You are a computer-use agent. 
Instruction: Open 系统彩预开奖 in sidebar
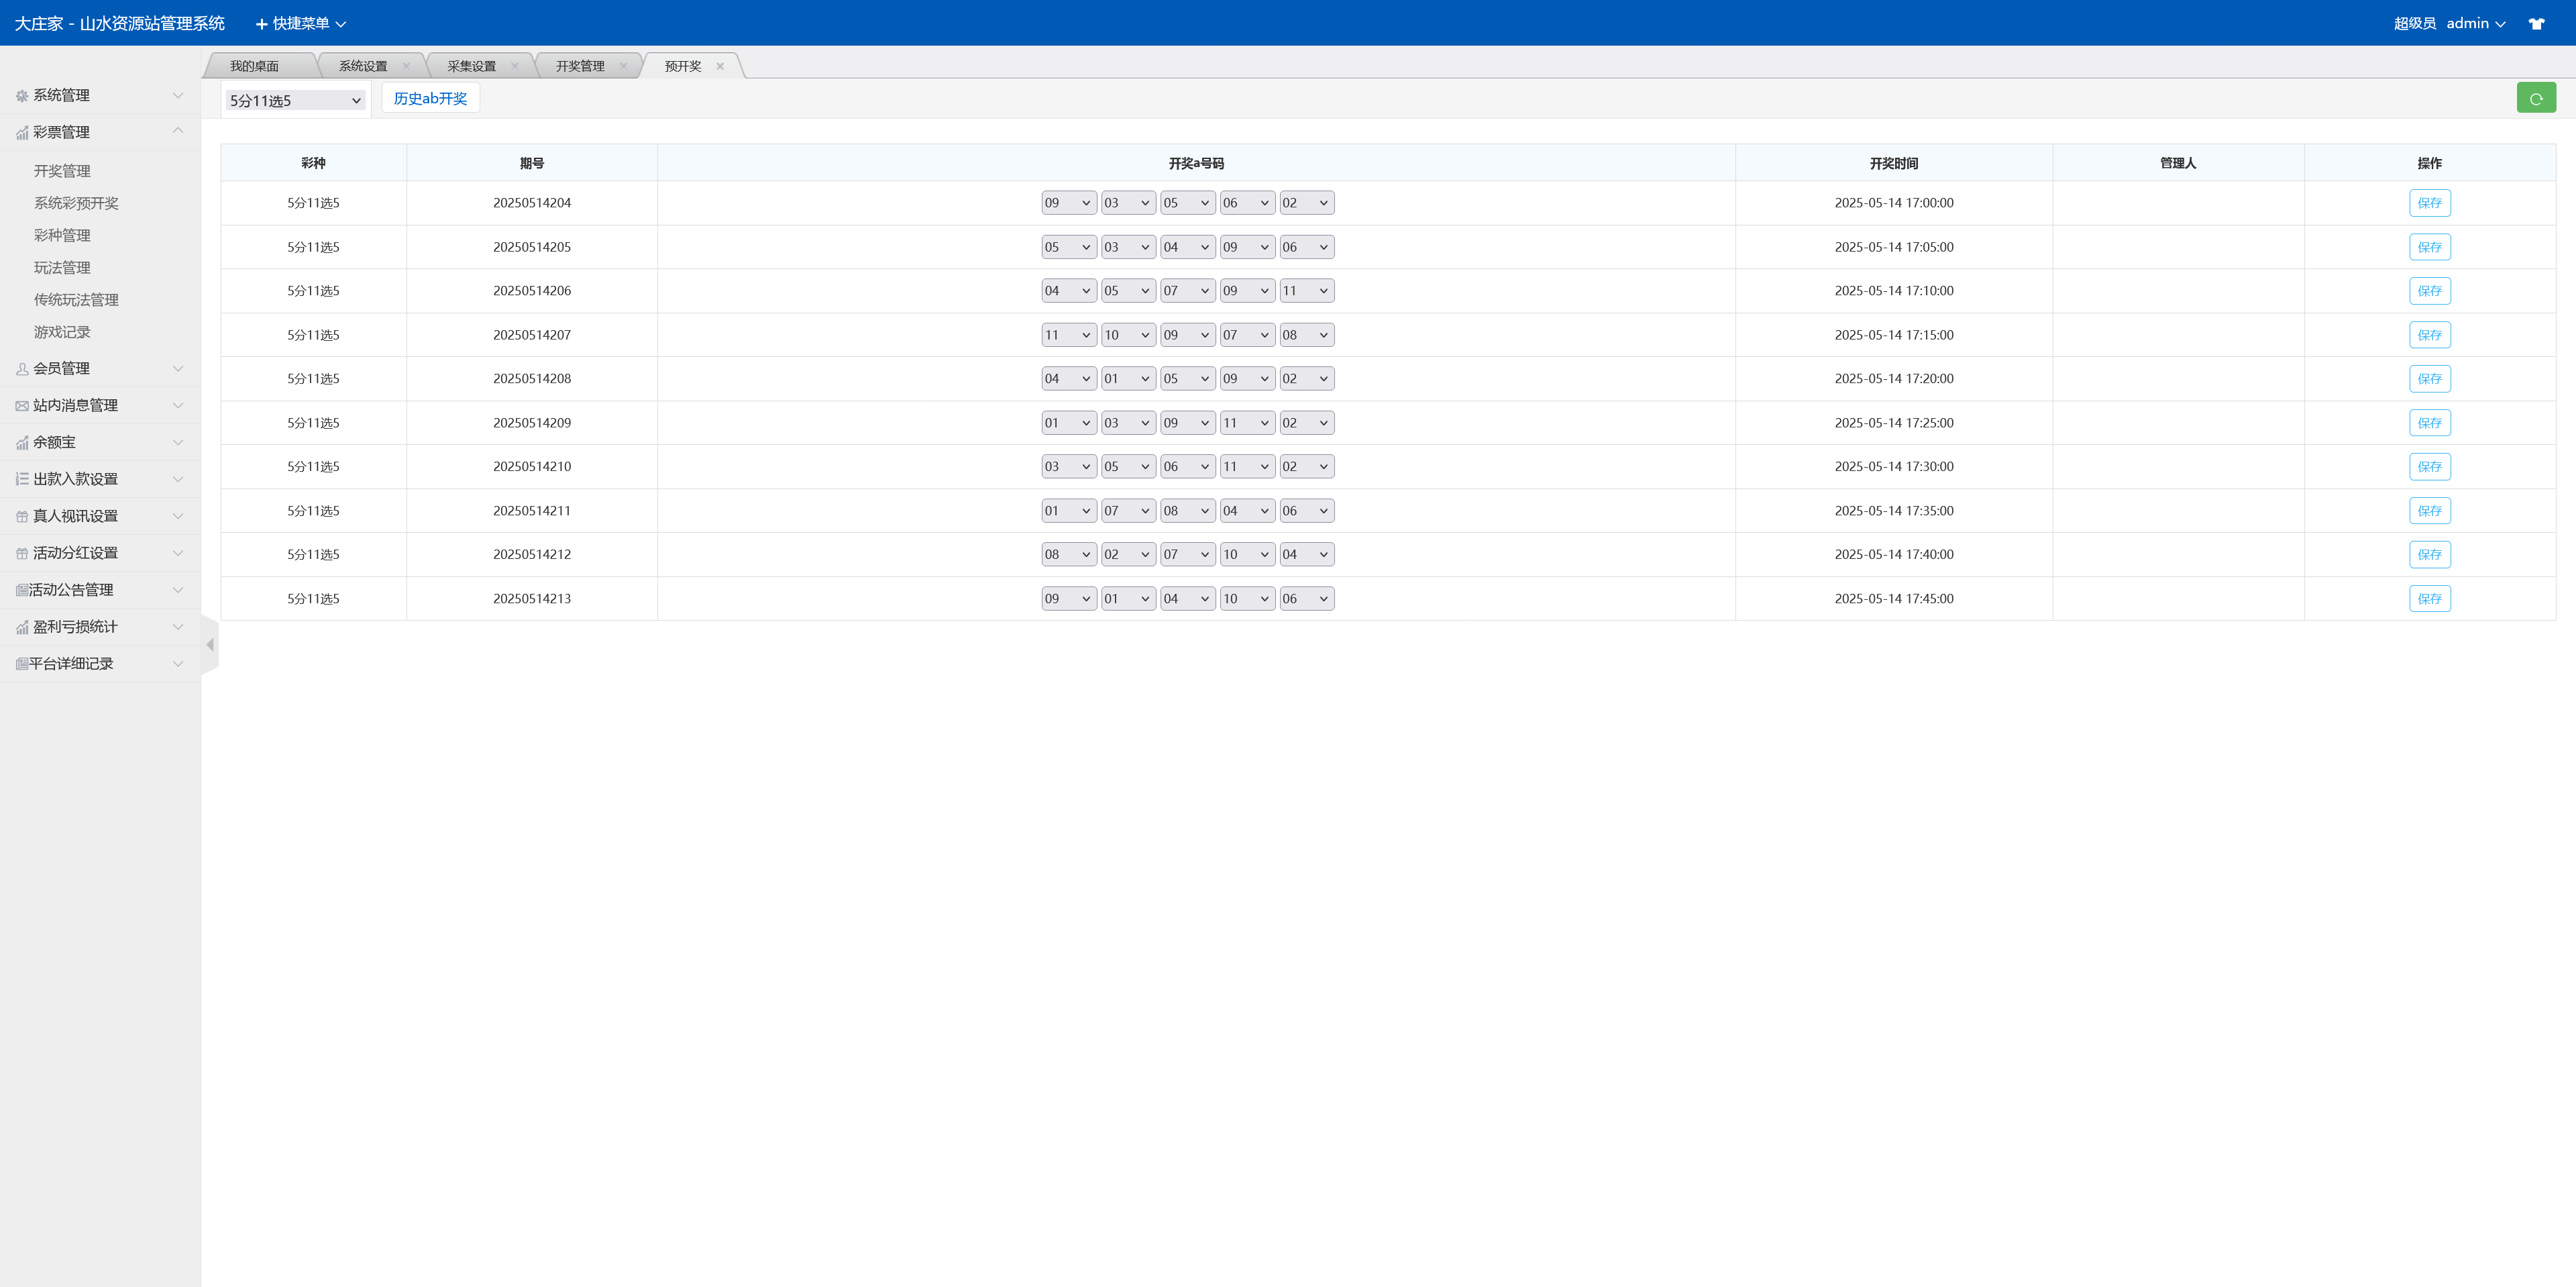76,203
